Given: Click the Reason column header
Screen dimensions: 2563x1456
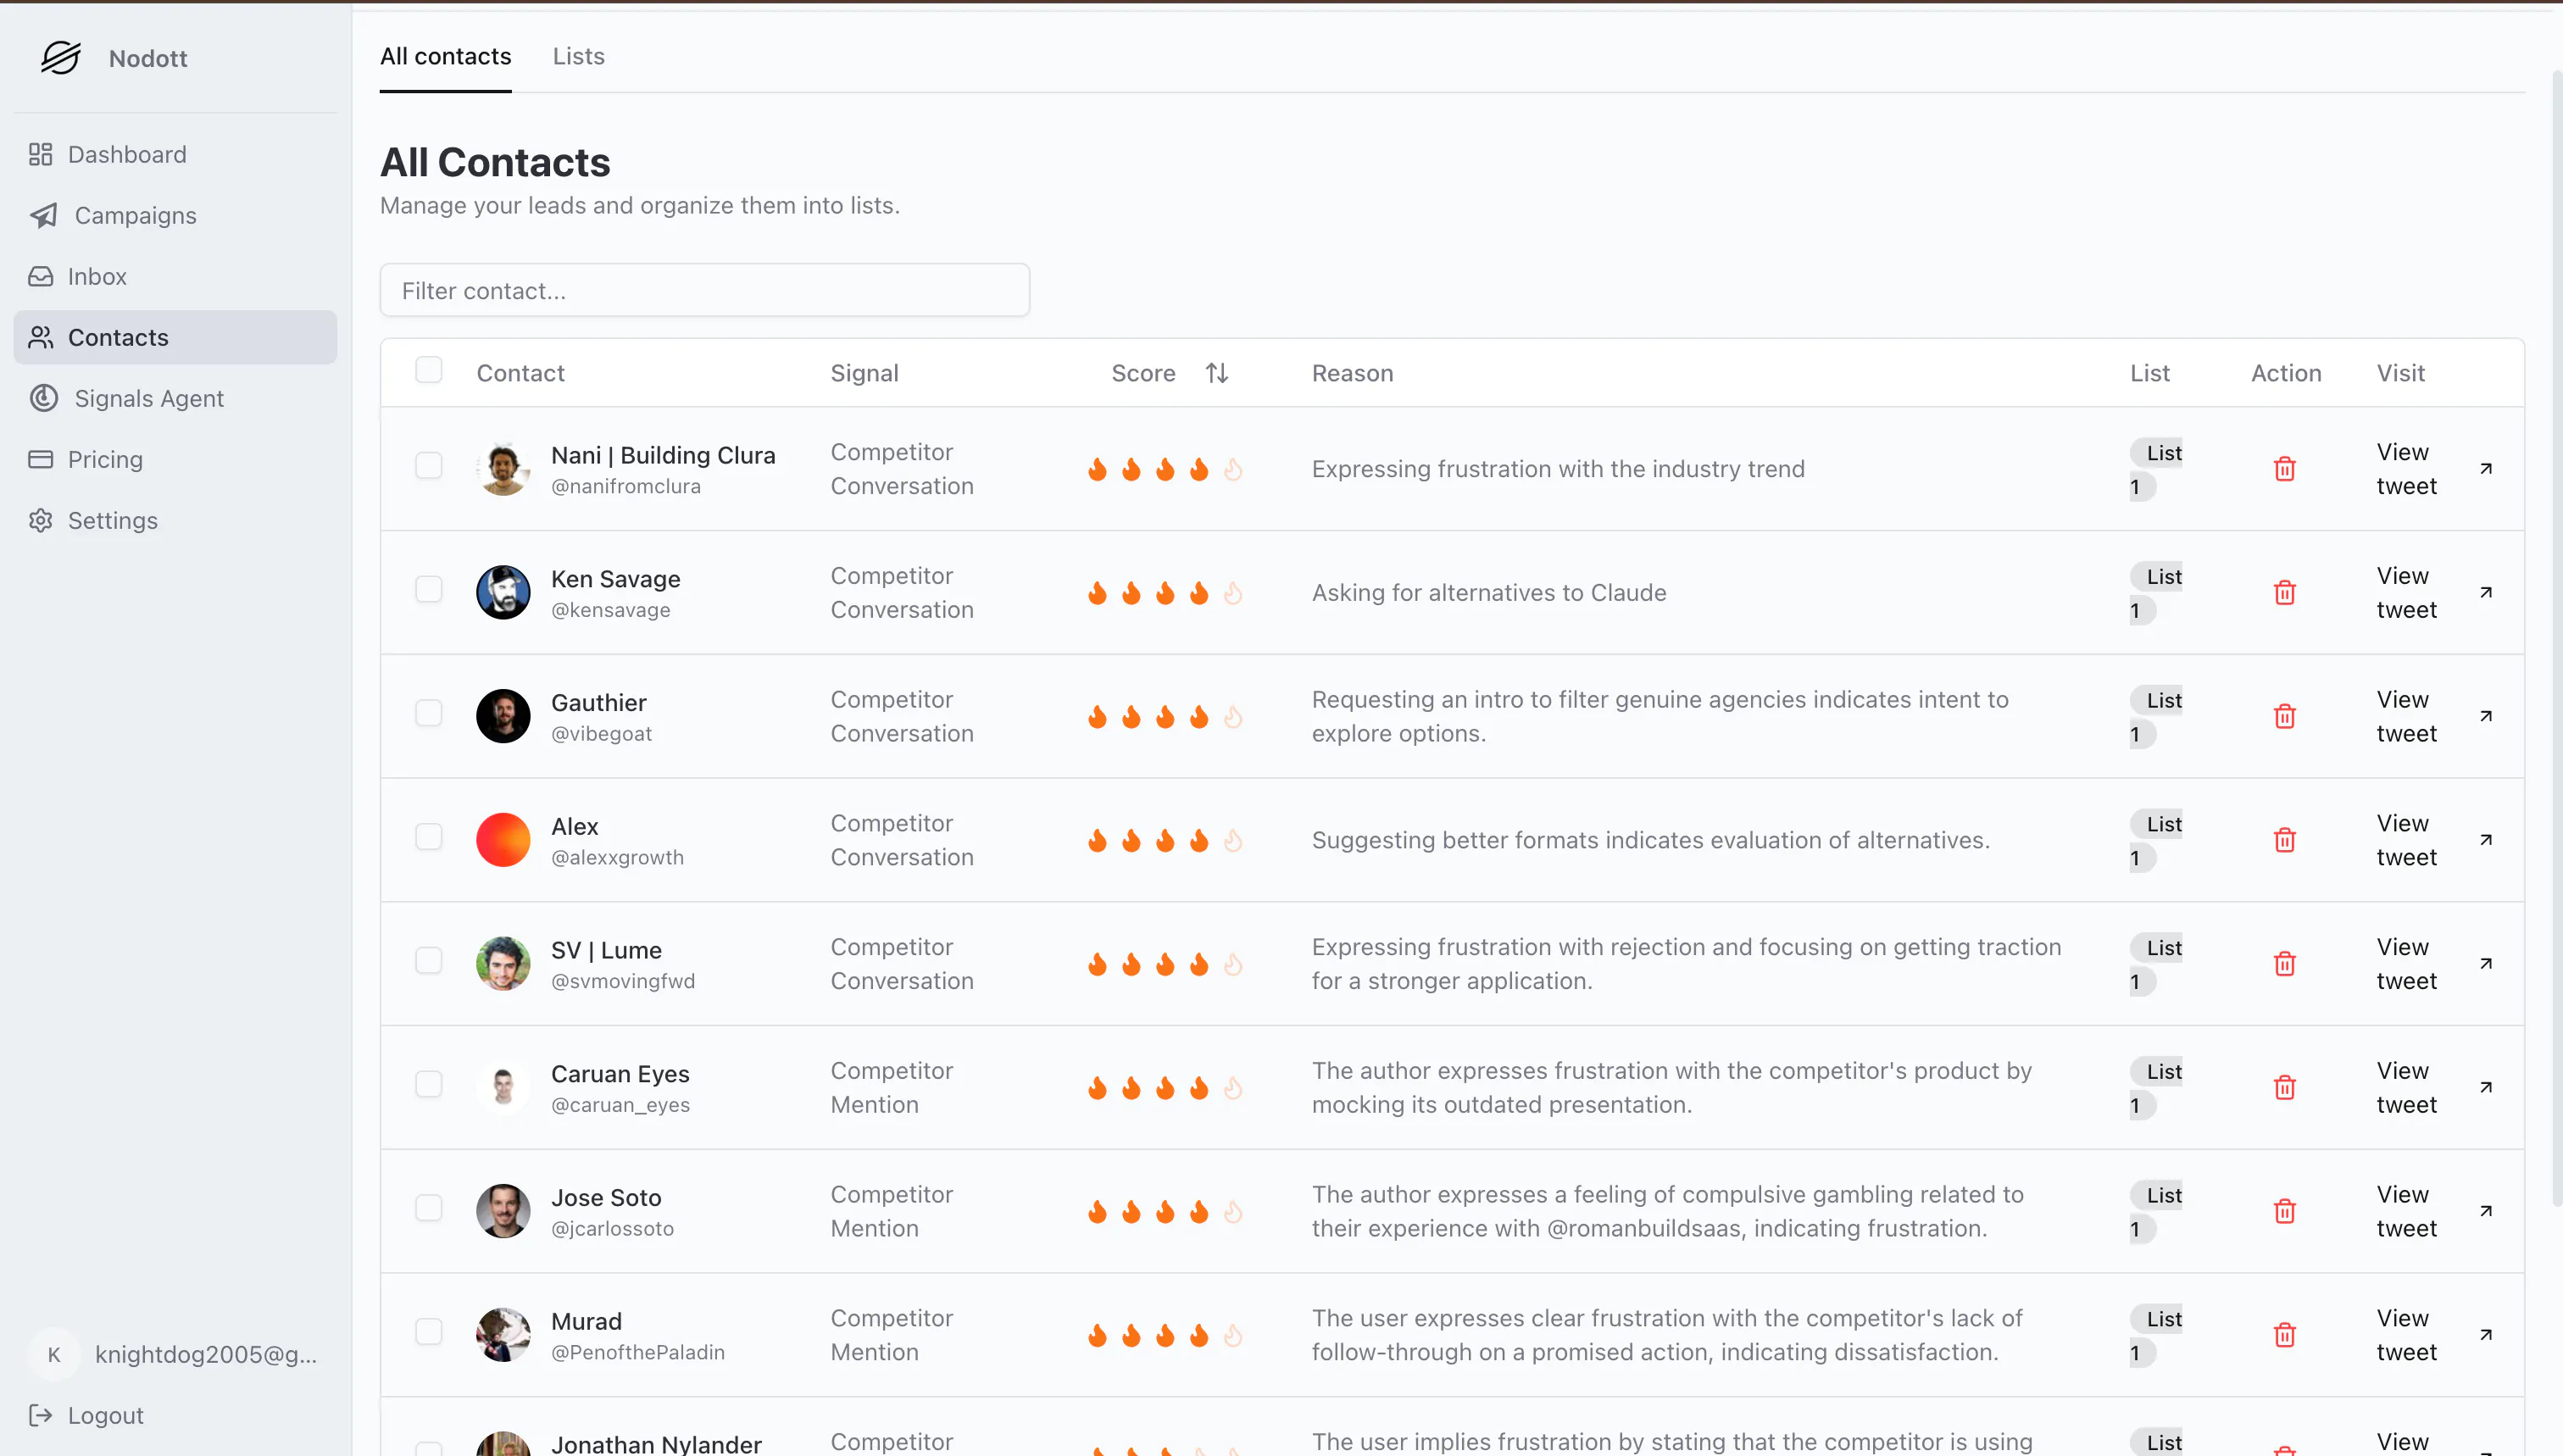Looking at the screenshot, I should (x=1352, y=373).
